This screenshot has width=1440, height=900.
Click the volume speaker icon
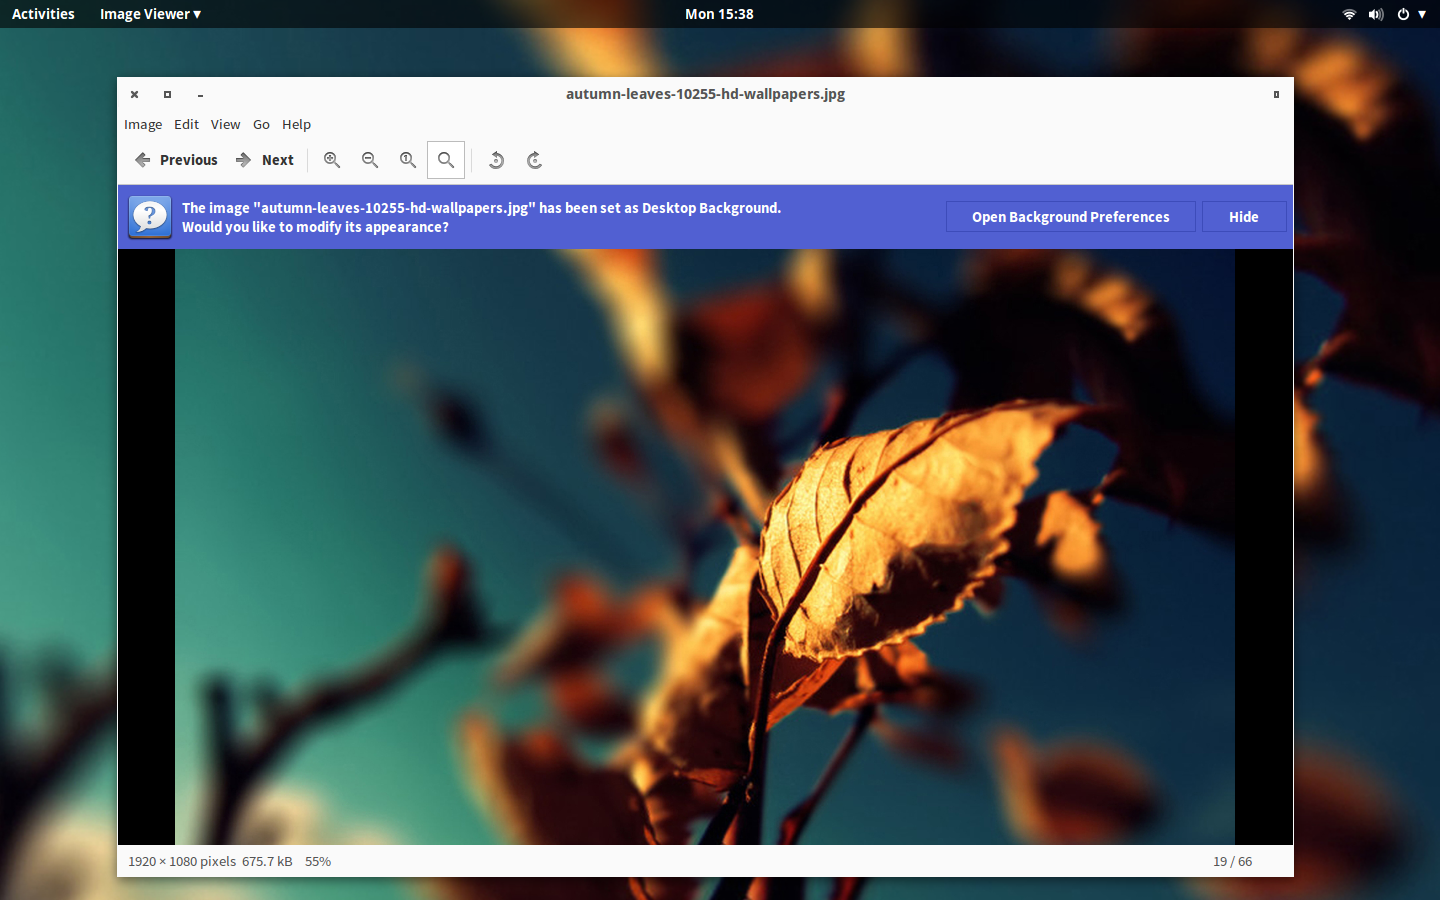point(1376,14)
